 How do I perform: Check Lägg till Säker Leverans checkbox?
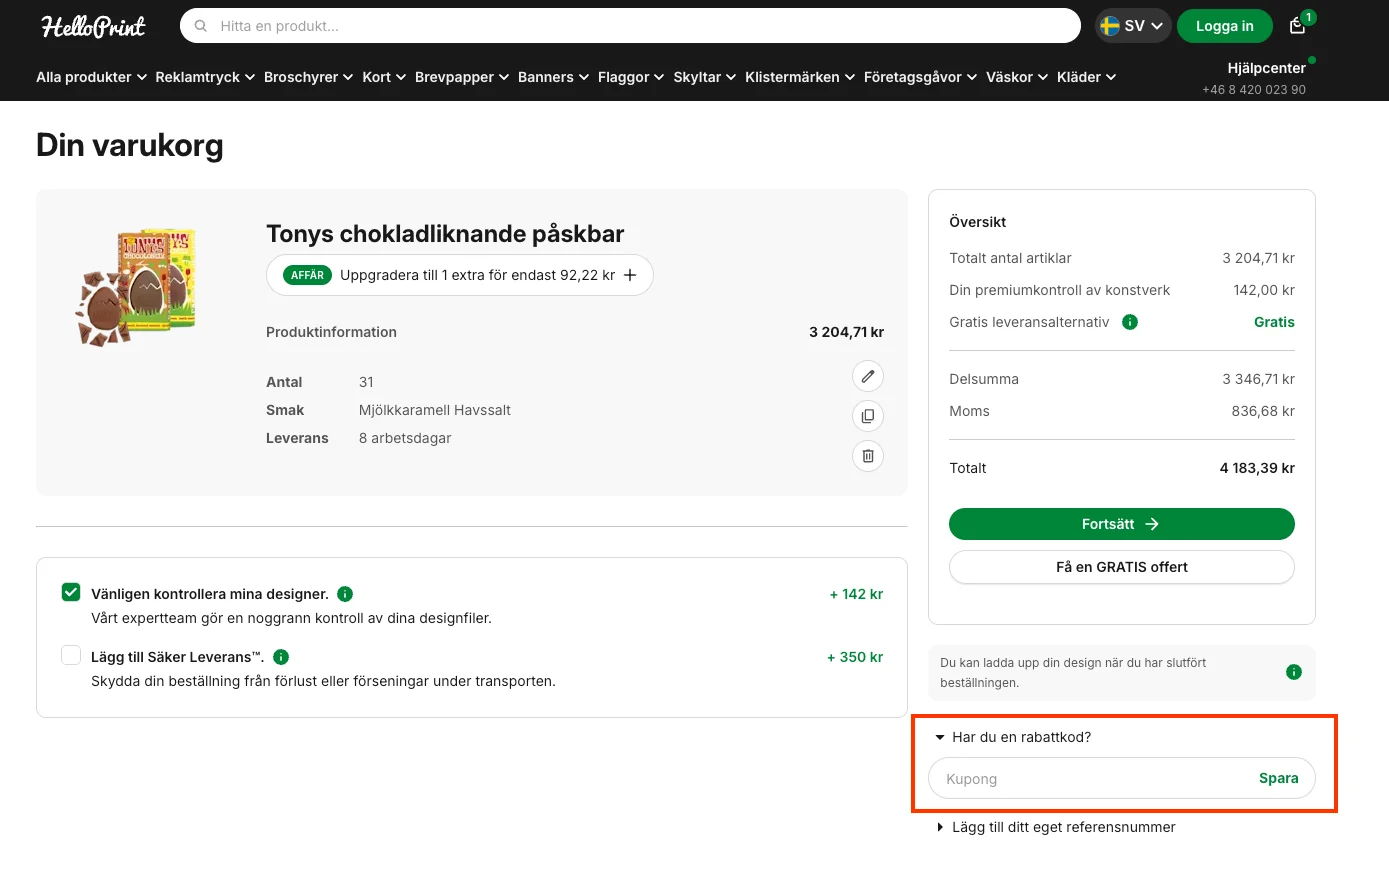pos(71,655)
